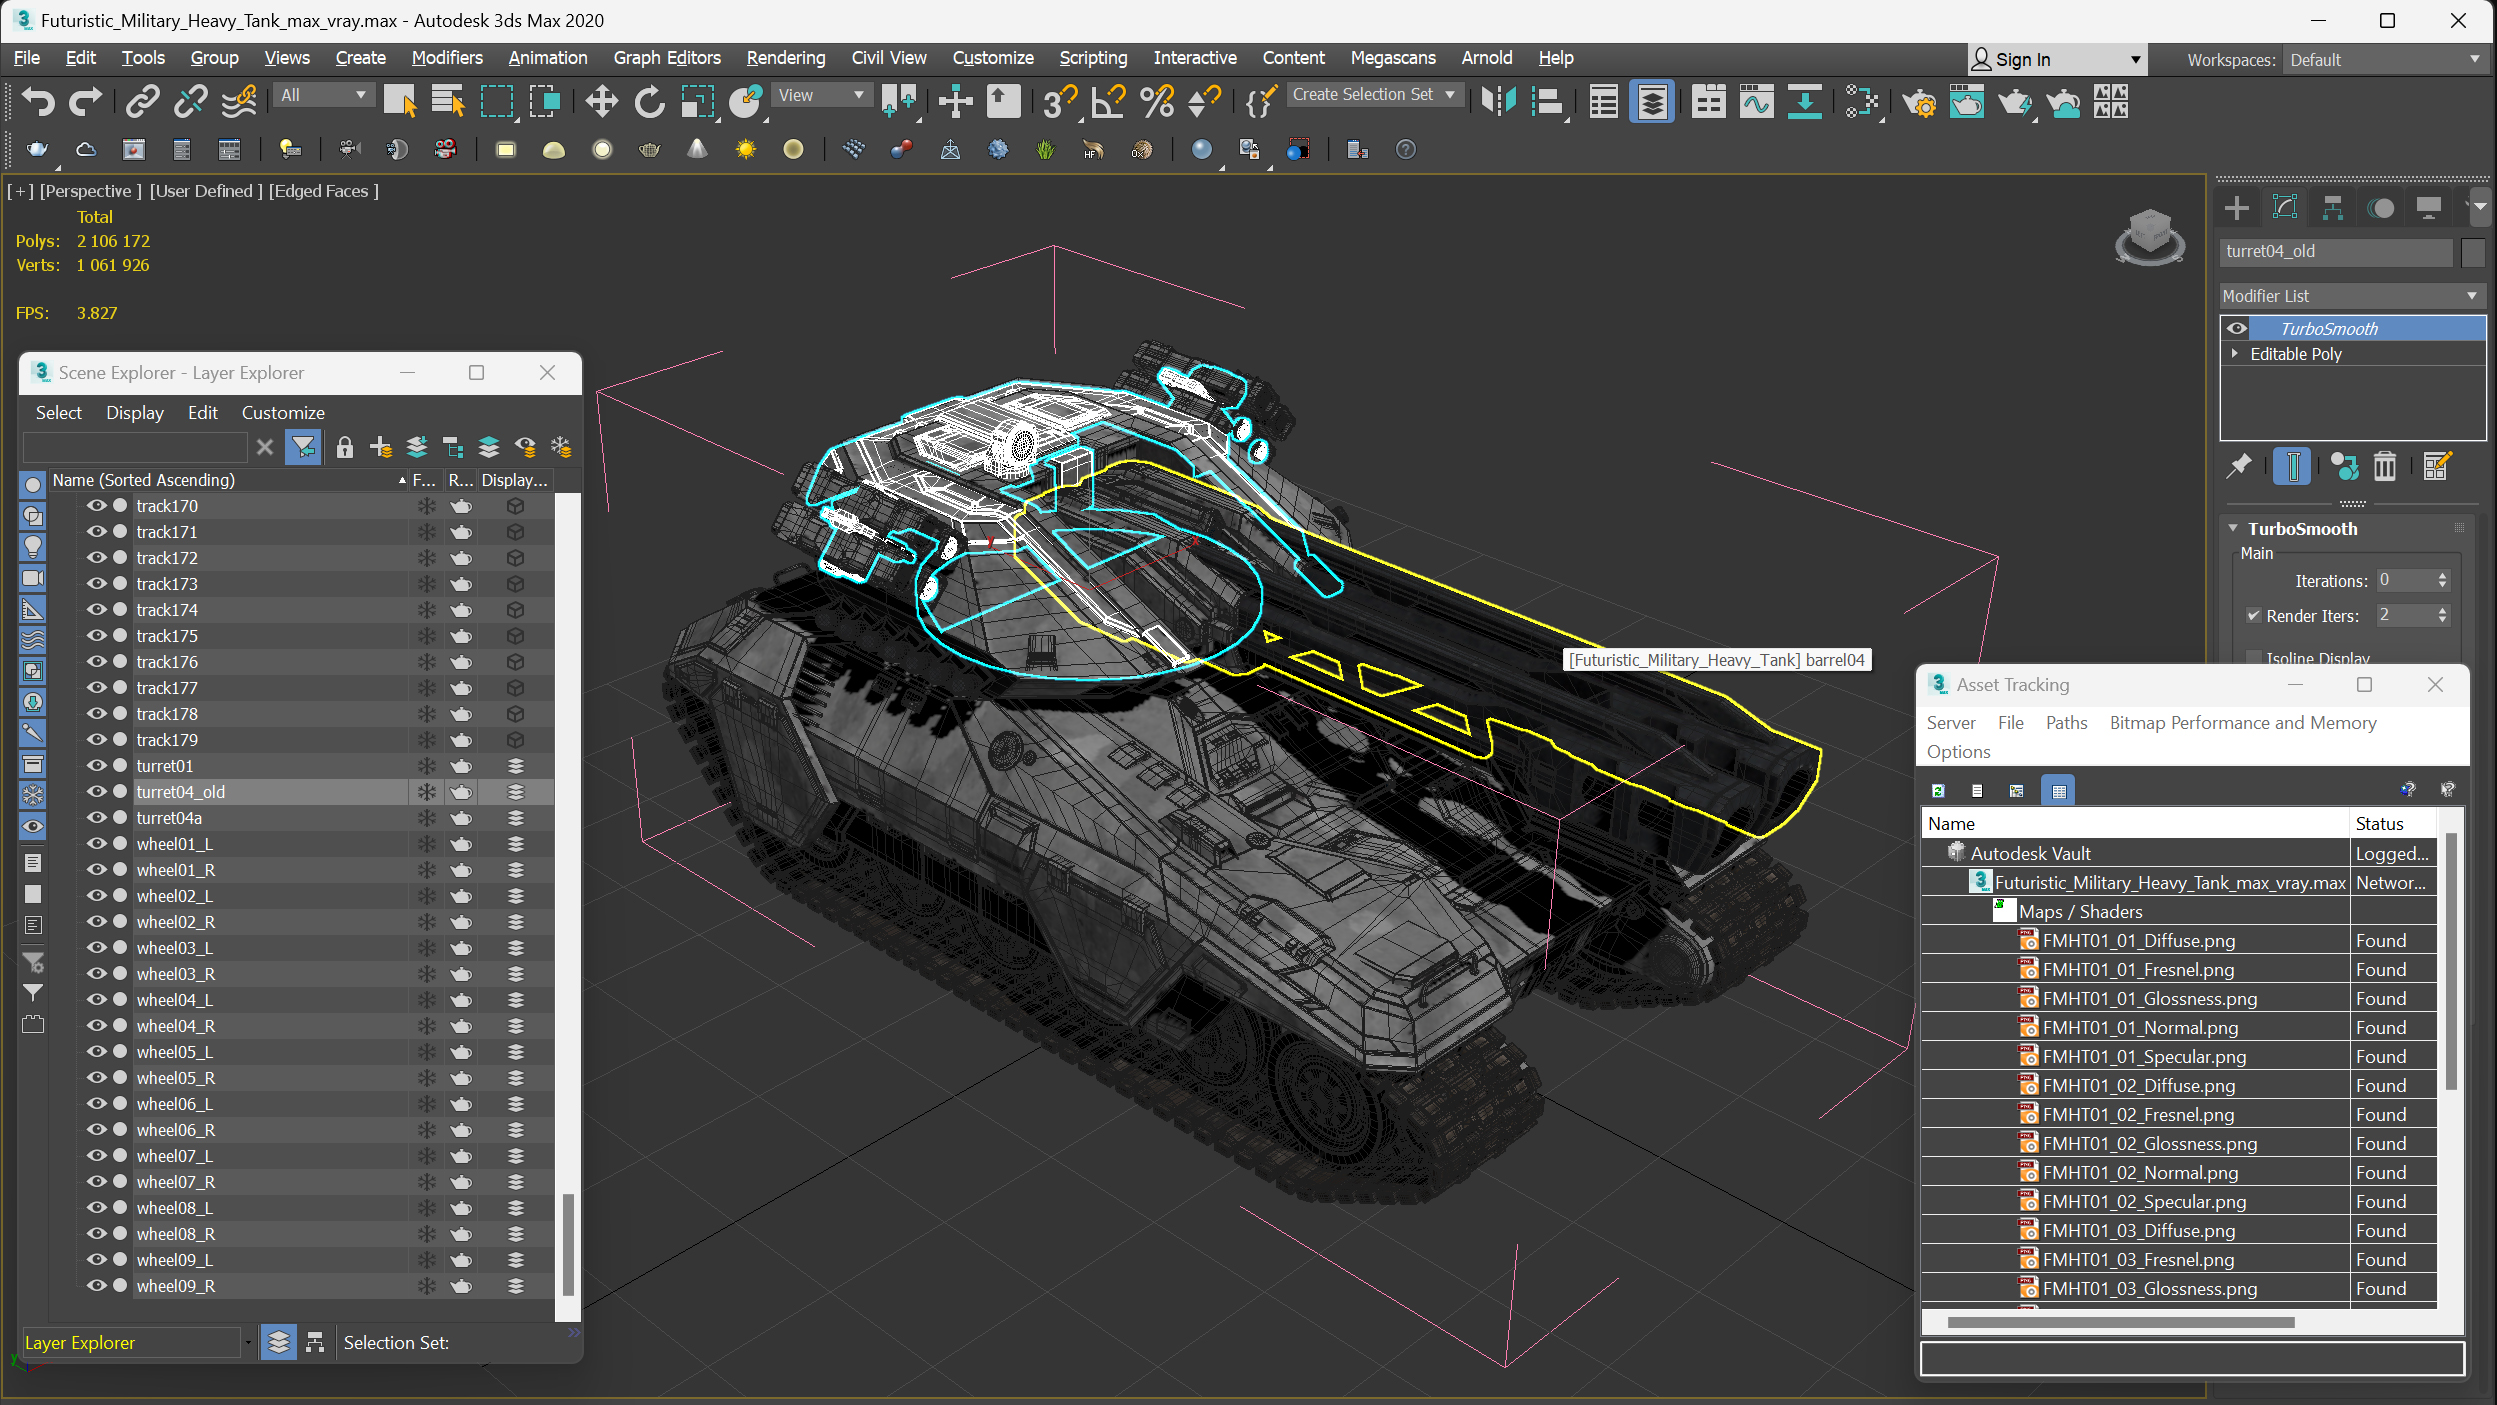Click Scene Explorer lock selection icon
This screenshot has width=2497, height=1405.
345,447
